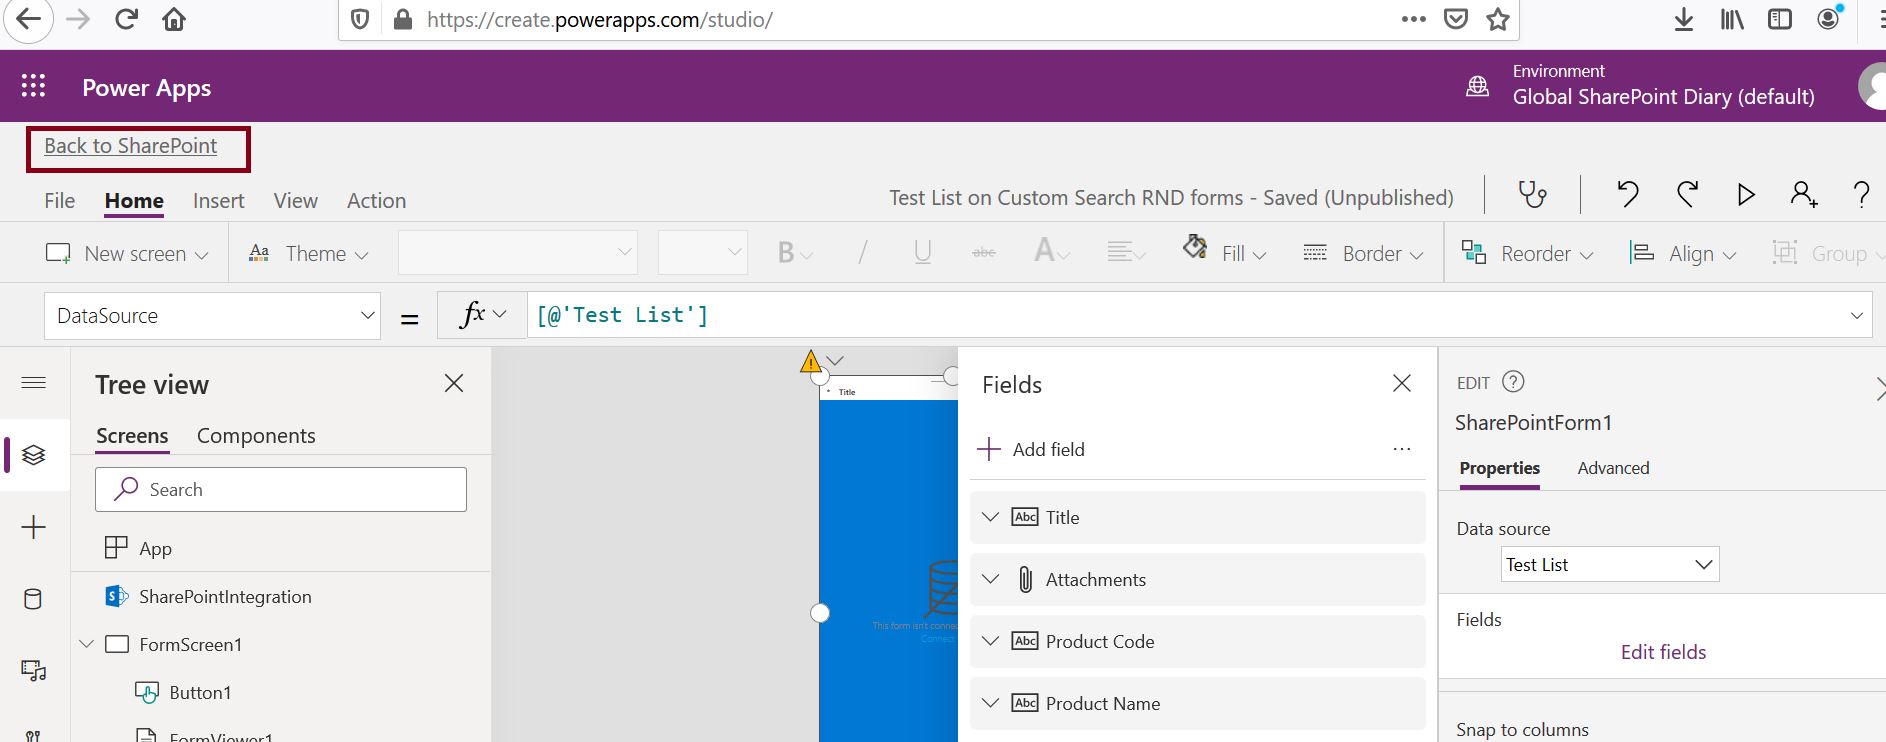
Task: Bookmark this page with the star icon
Action: click(1497, 19)
